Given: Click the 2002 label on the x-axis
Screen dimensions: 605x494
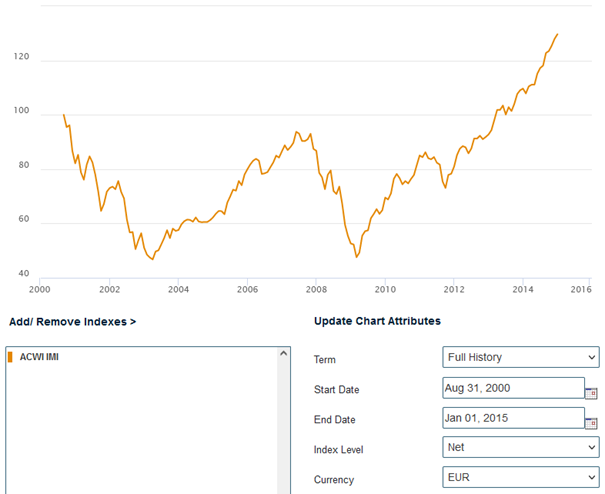Looking at the screenshot, I should pos(110,289).
